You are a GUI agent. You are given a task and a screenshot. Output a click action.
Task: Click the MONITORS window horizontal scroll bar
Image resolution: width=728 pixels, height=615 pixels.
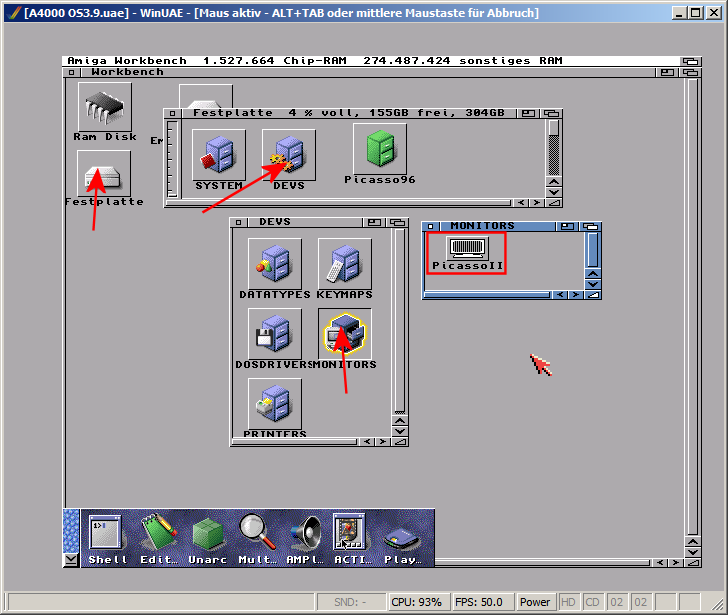coord(487,294)
